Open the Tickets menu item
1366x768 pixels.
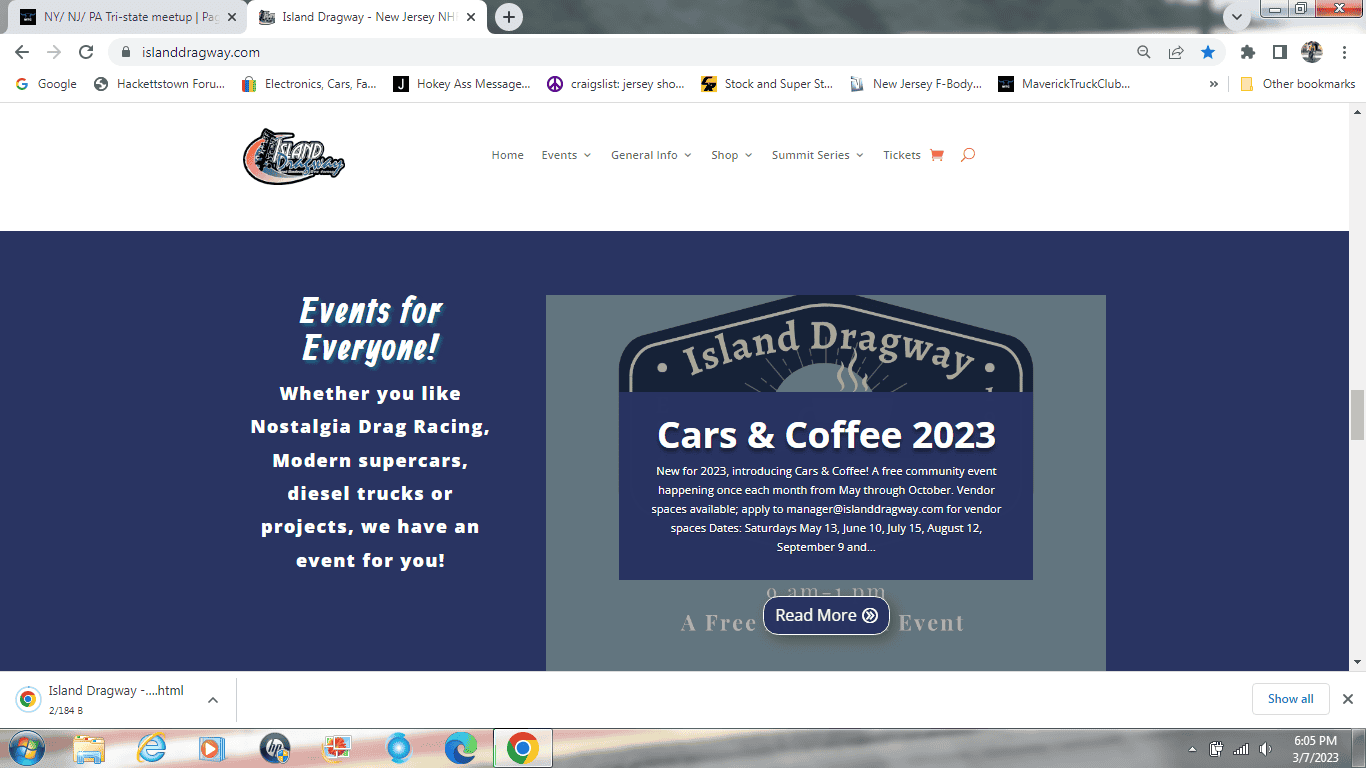(901, 155)
